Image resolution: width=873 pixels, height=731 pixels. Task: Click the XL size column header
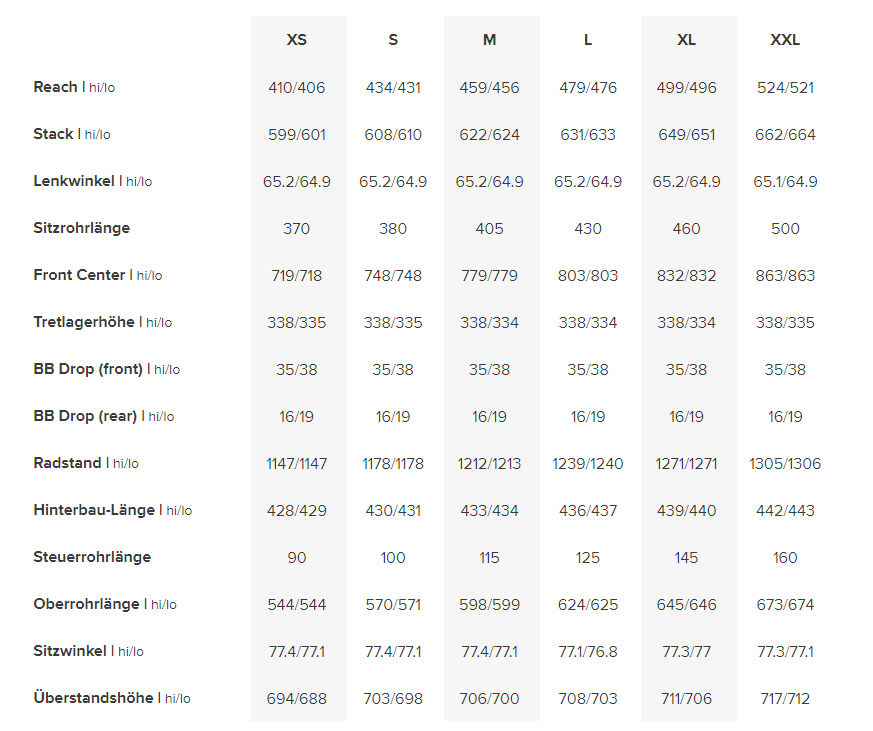(x=686, y=40)
